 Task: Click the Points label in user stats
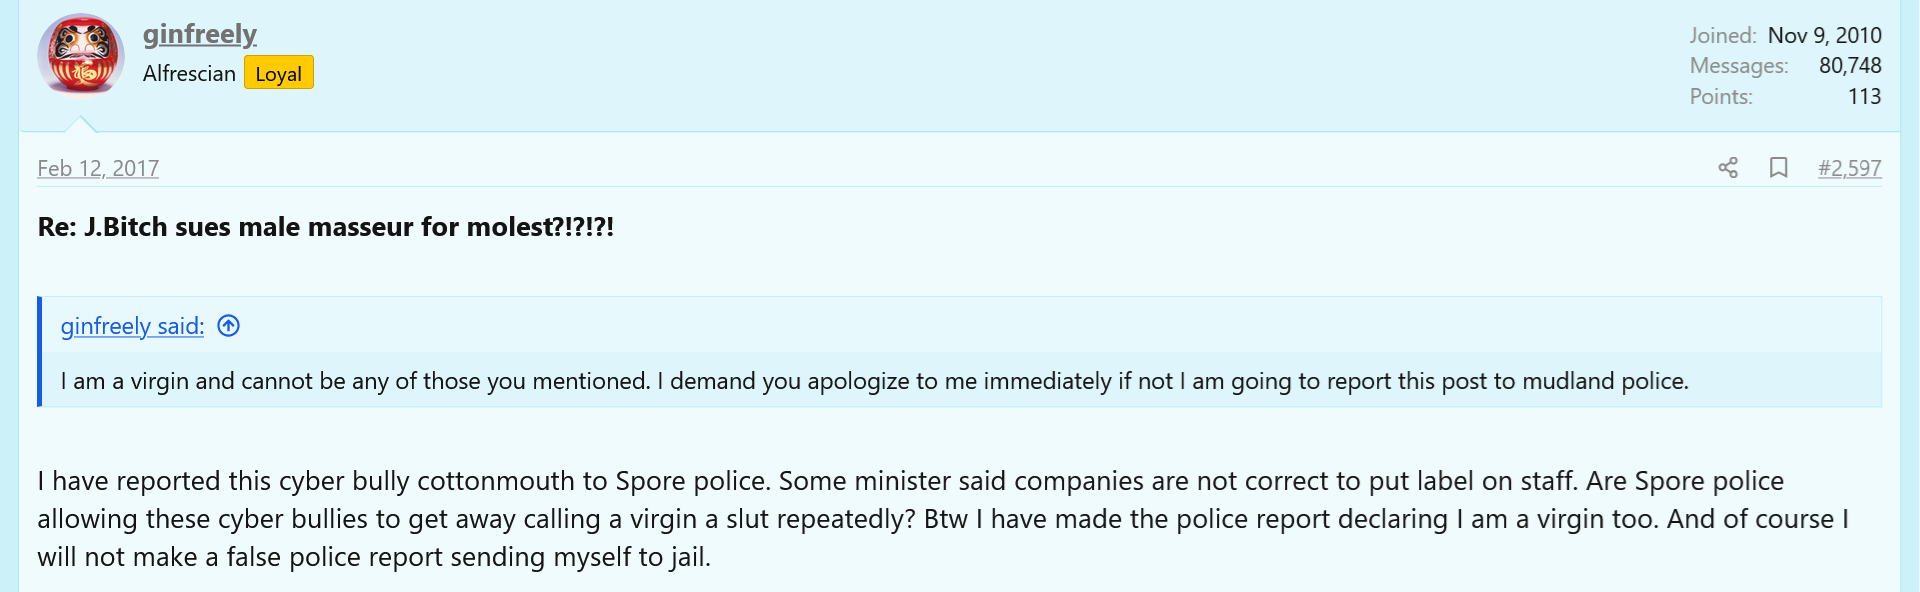tap(1721, 97)
